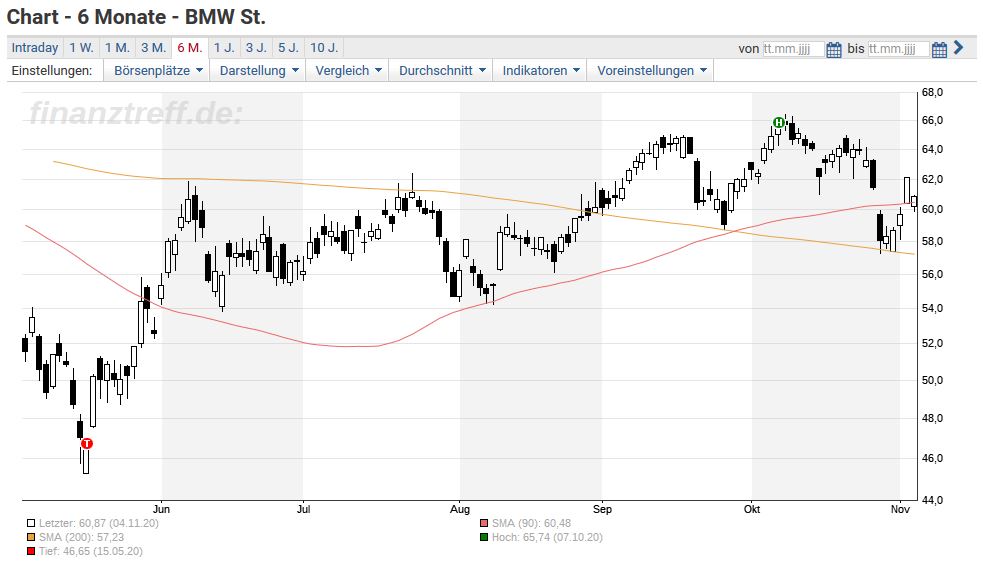The width and height of the screenshot is (983, 564).
Task: Open the Indikatoren dropdown menu
Action: click(540, 71)
